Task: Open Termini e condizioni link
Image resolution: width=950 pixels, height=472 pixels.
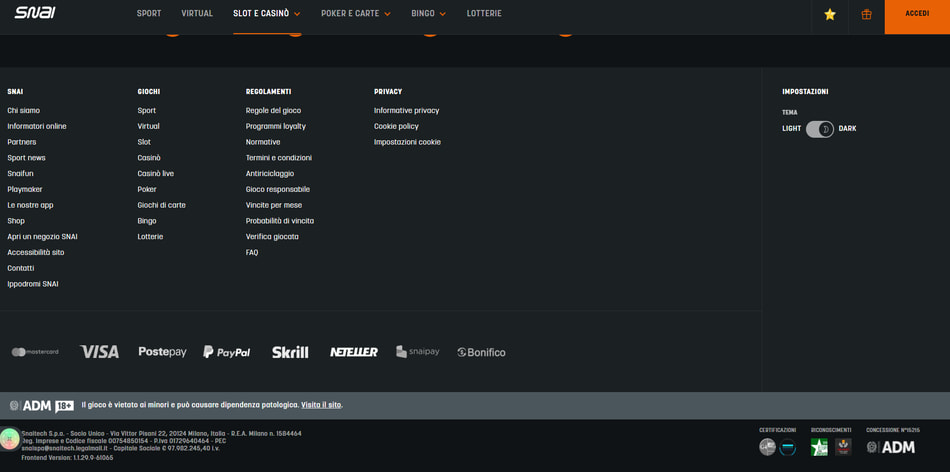Action: (x=279, y=158)
